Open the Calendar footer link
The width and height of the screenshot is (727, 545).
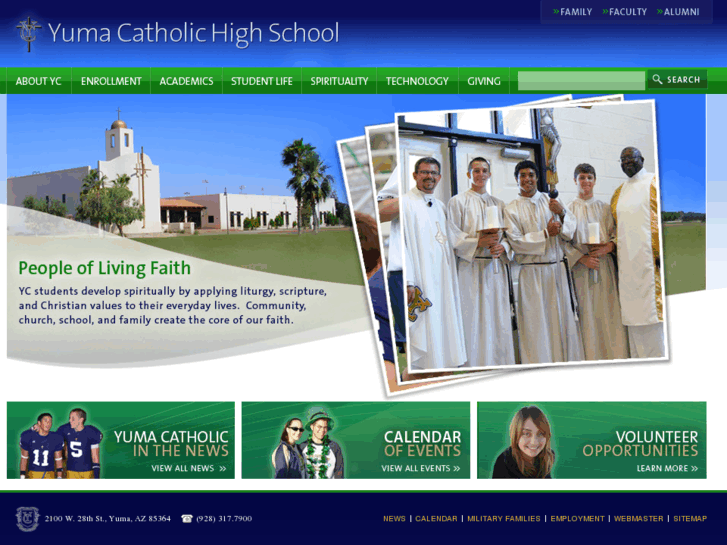click(x=436, y=519)
